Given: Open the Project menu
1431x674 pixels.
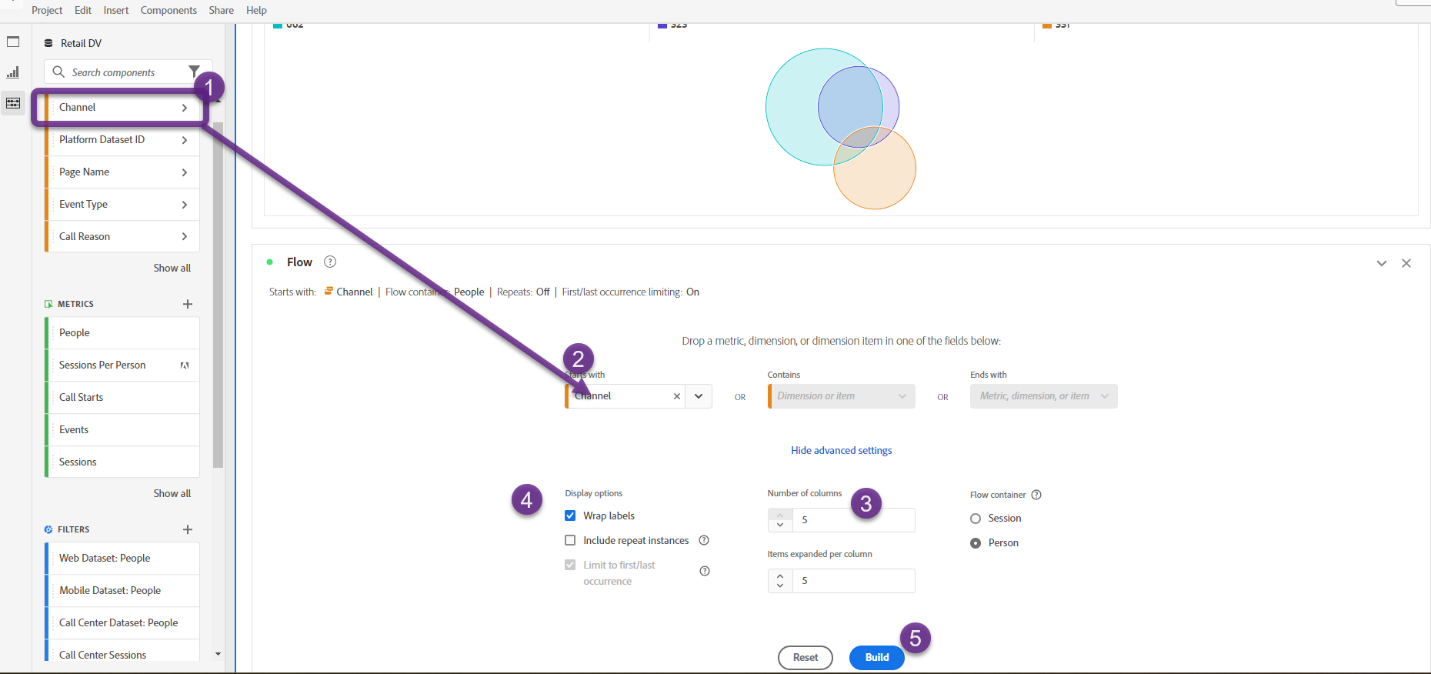Looking at the screenshot, I should click(47, 10).
